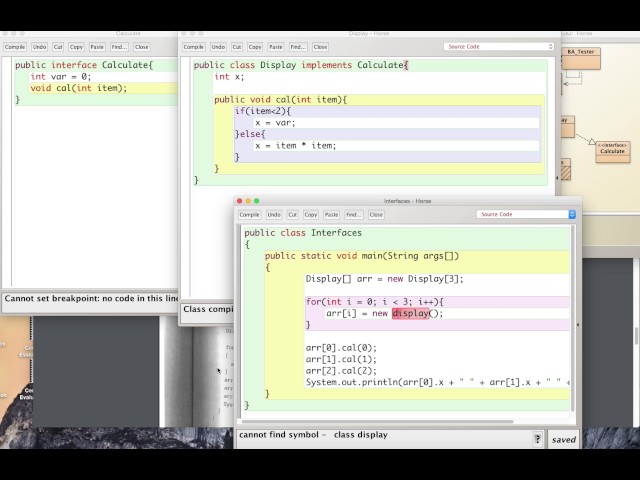
Task: Compile the Display class window
Action: (x=193, y=47)
